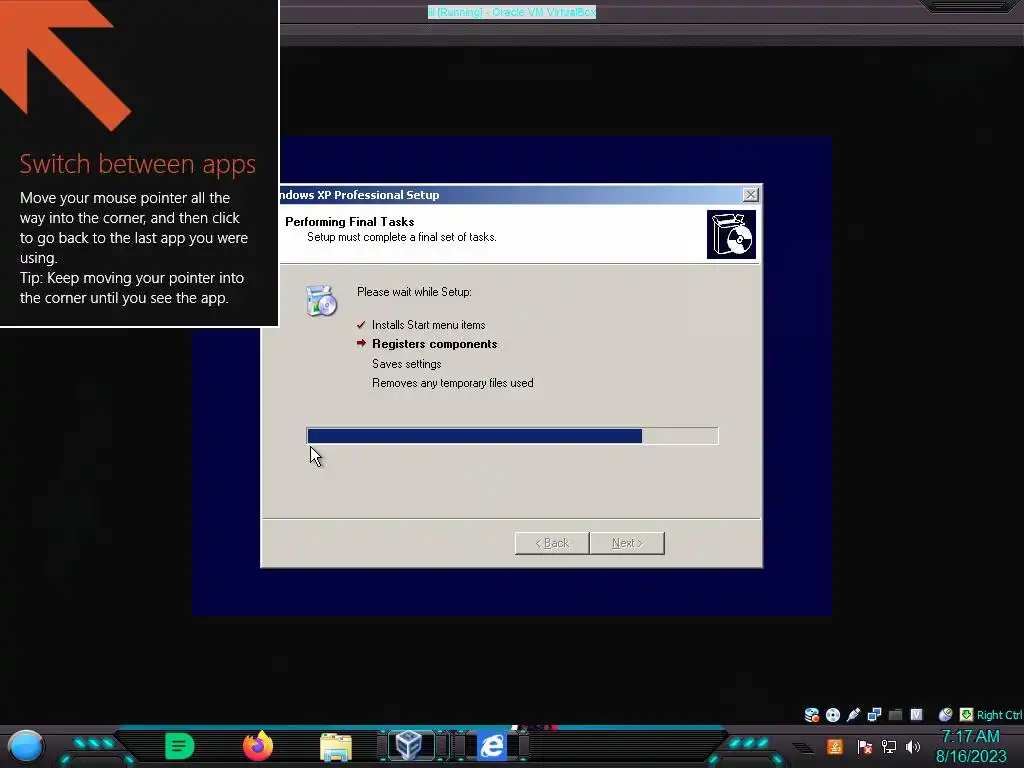Open the volume speaker tray icon
The height and width of the screenshot is (768, 1024).
pos(913,746)
